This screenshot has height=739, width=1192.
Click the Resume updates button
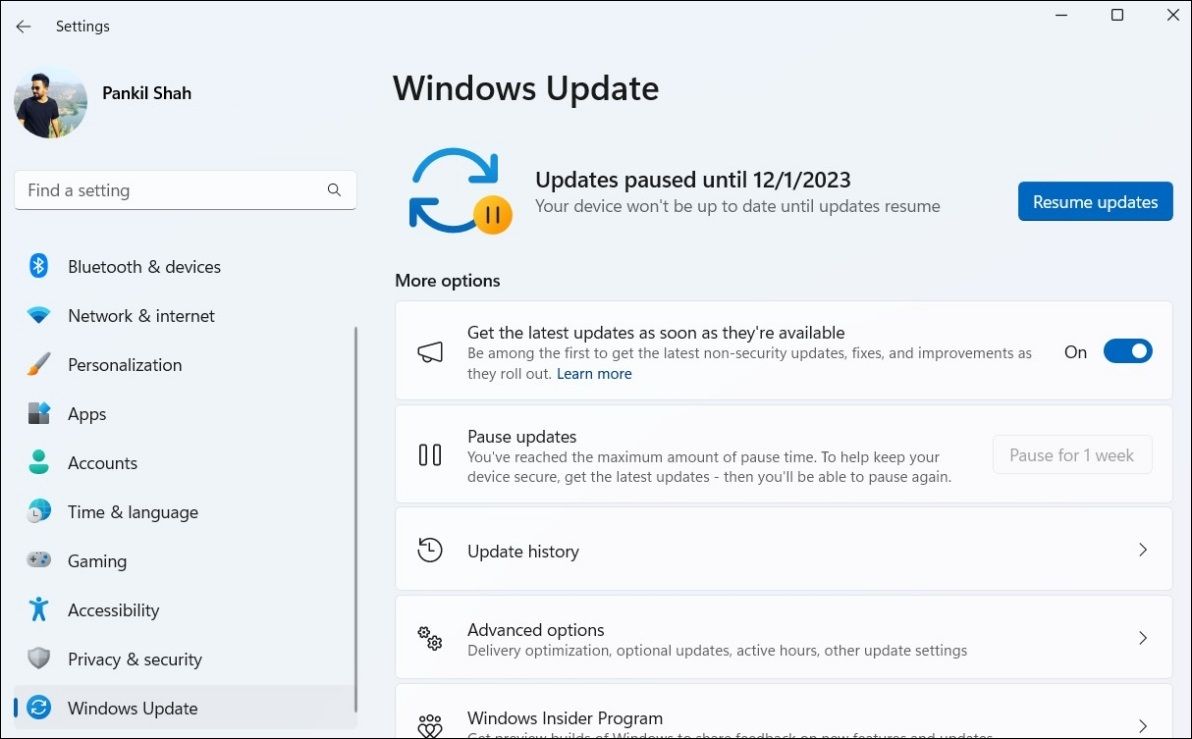coord(1094,201)
